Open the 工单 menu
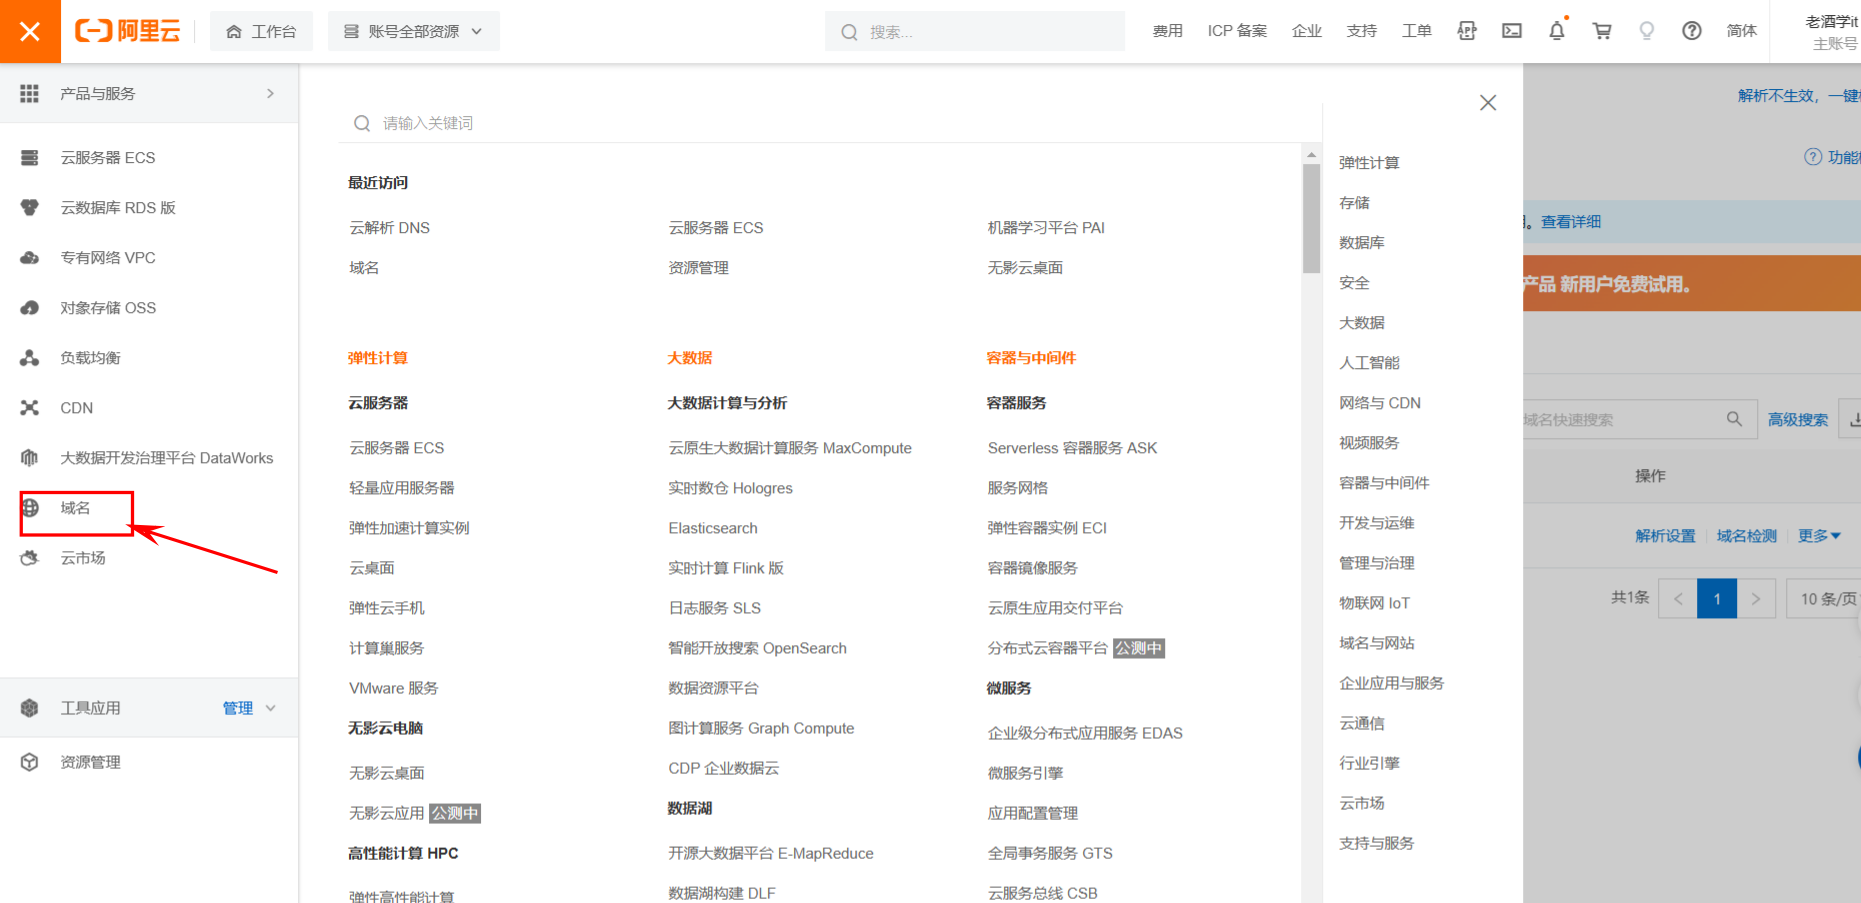This screenshot has width=1861, height=903. (x=1416, y=31)
